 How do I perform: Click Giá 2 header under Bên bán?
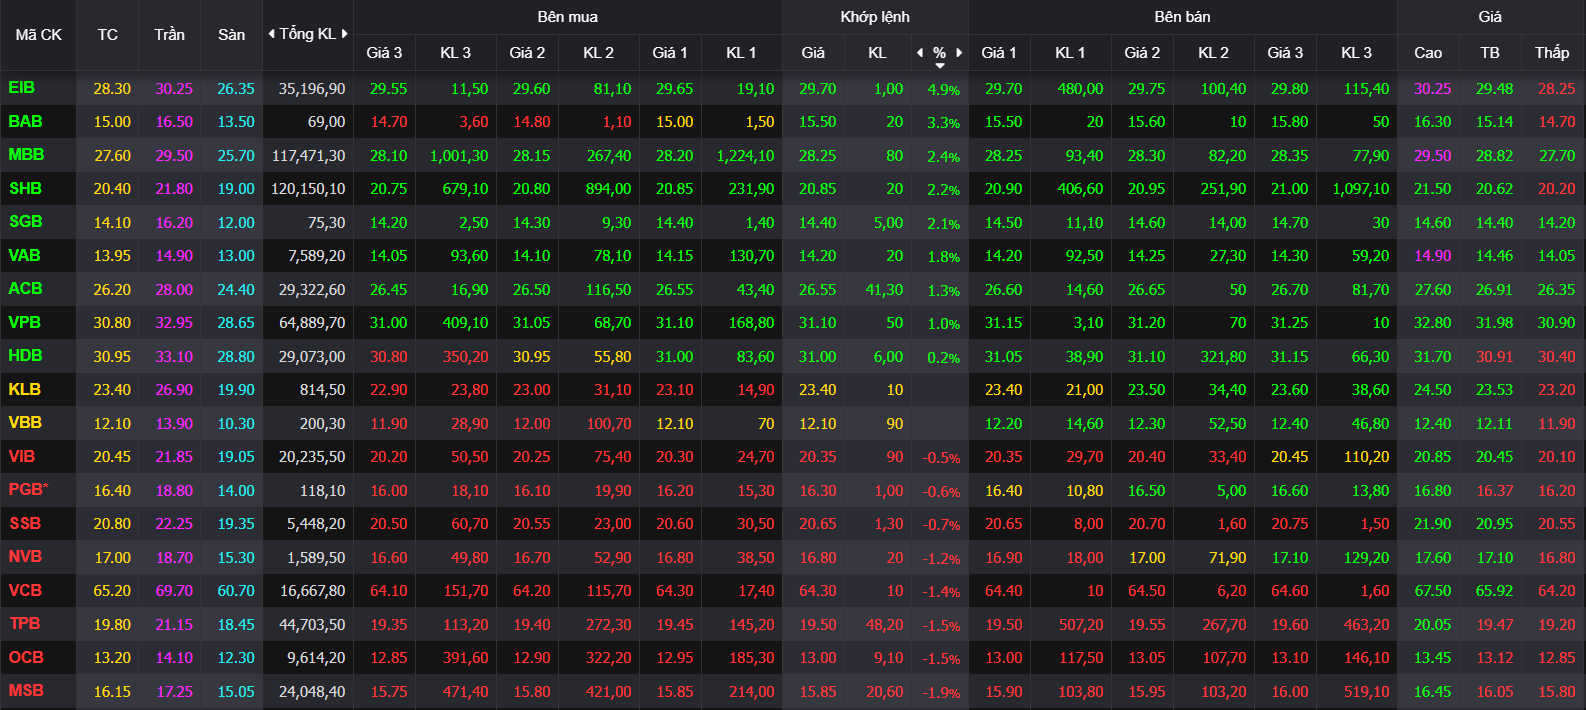[x=1142, y=53]
